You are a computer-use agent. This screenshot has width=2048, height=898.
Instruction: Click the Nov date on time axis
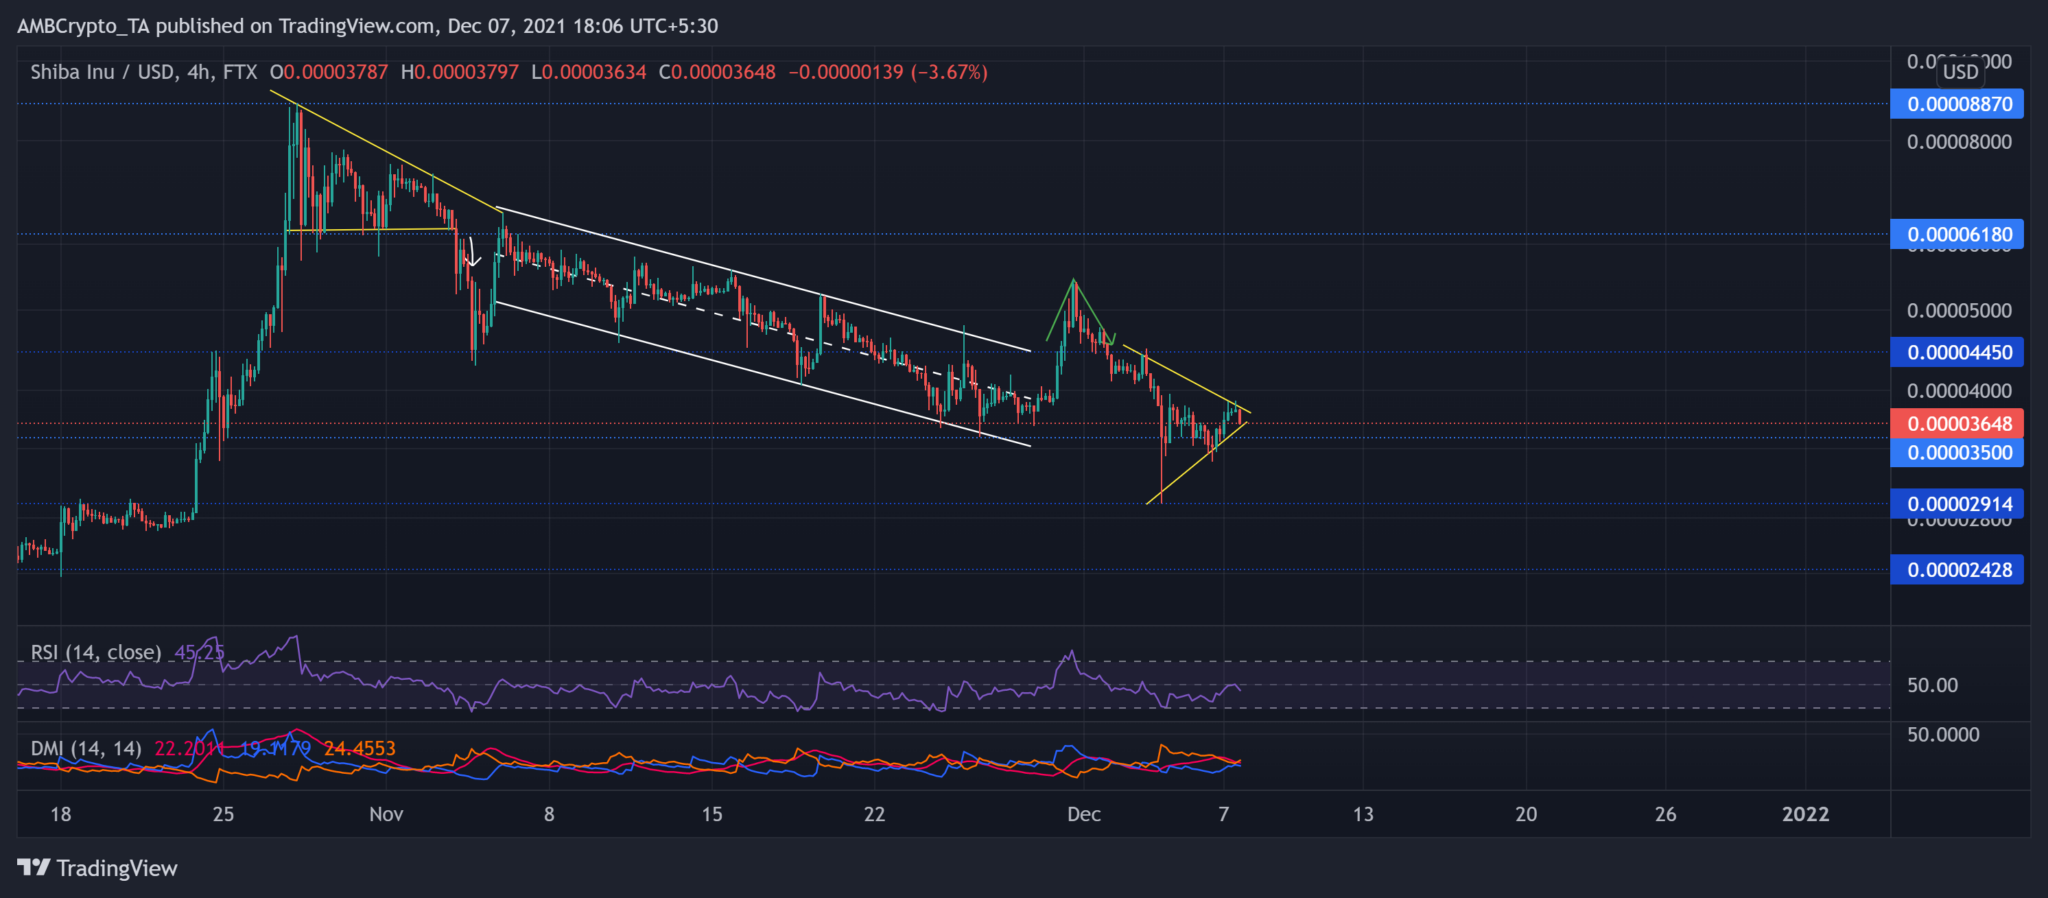(x=386, y=814)
